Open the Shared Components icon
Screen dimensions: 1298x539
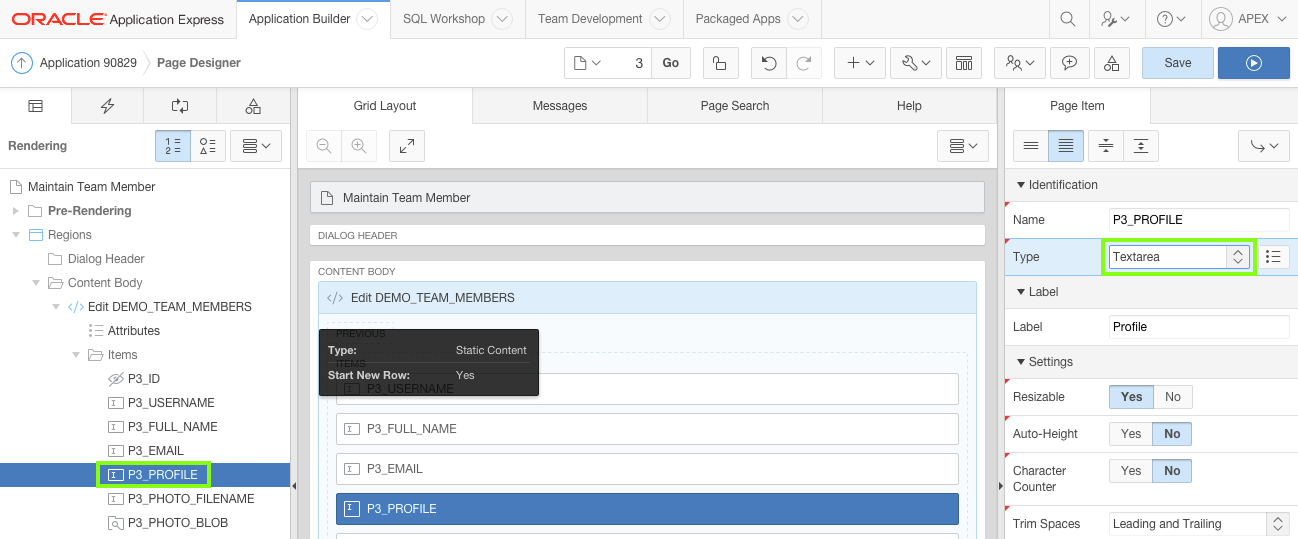pos(1111,63)
